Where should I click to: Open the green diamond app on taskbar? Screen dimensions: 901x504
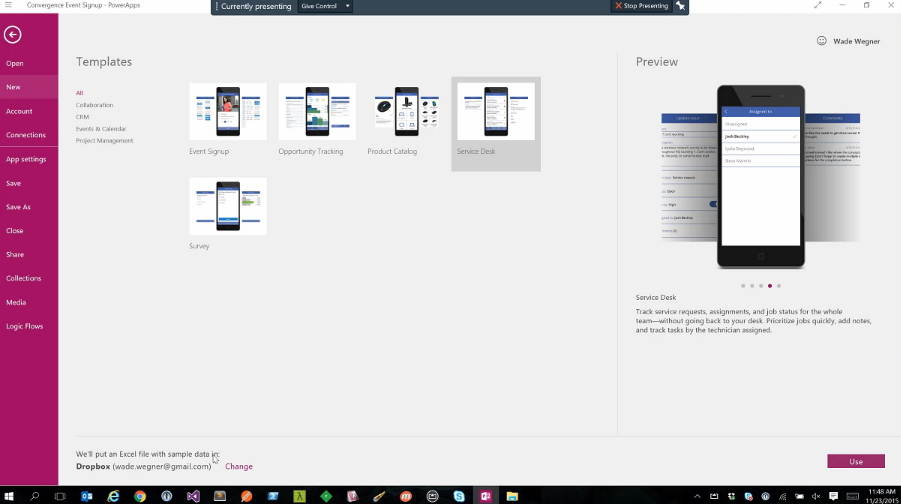point(326,496)
